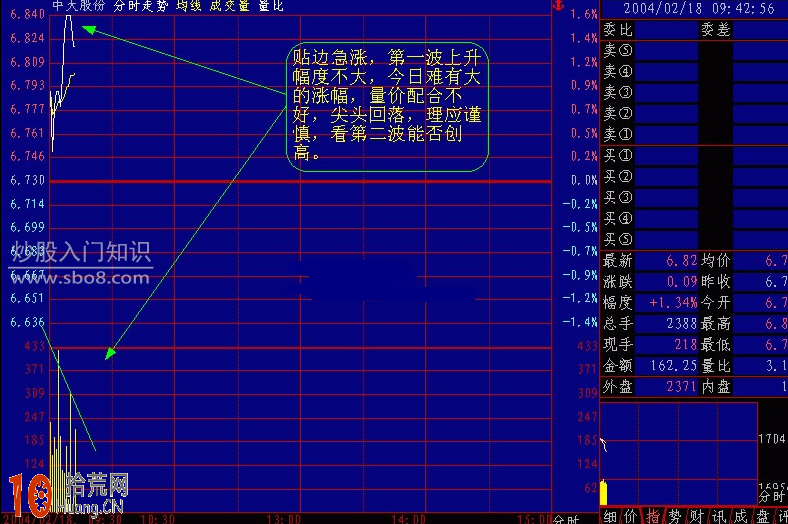Click the 1.6% percent axis label
The image size is (788, 524).
click(x=583, y=15)
